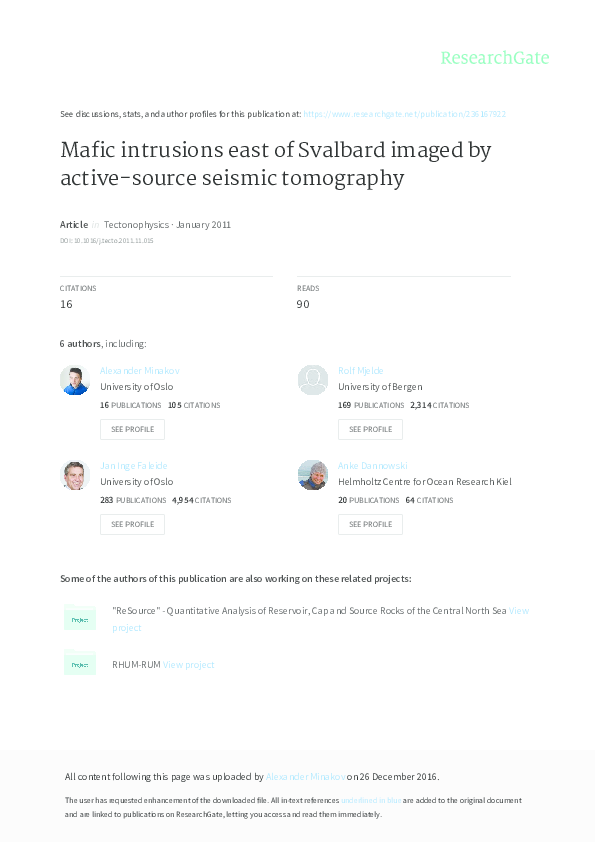Click the ReSource project icon
Image resolution: width=595 pixels, height=842 pixels.
(80, 618)
